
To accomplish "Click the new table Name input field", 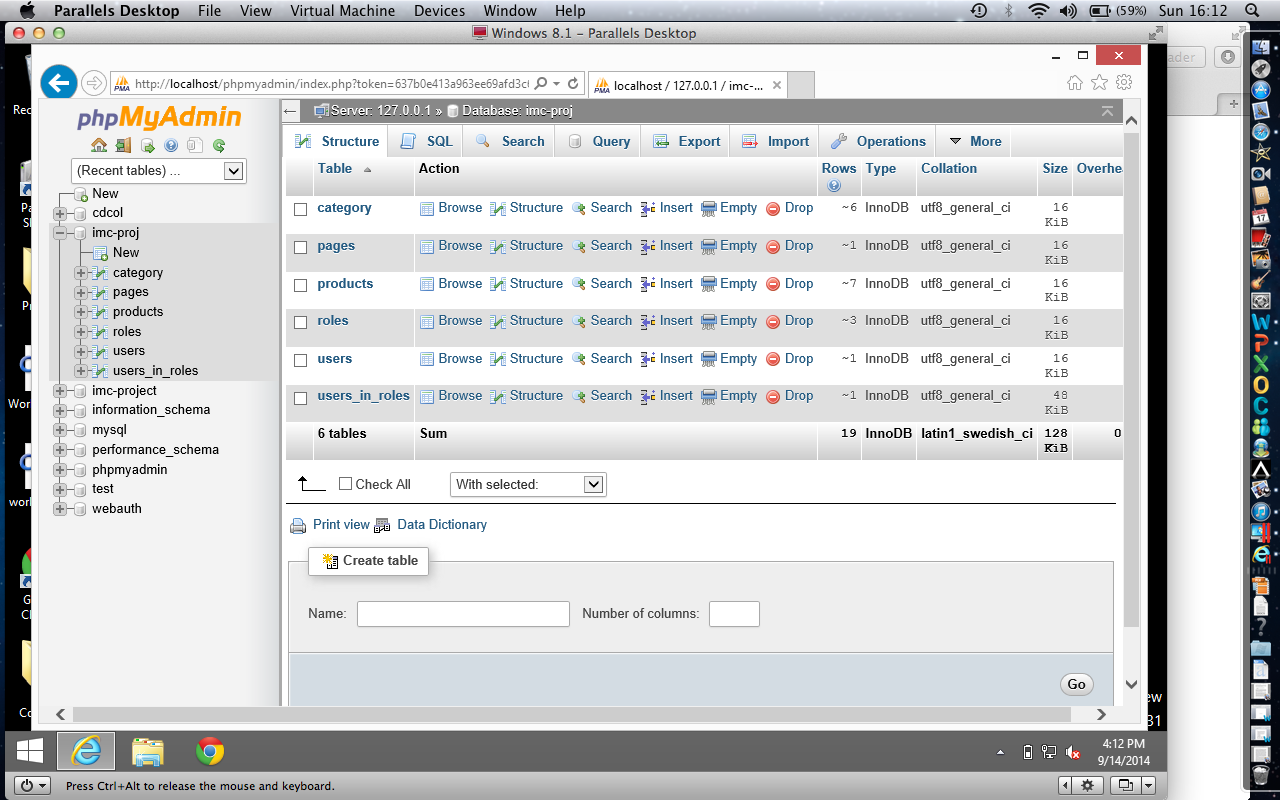I will [463, 614].
